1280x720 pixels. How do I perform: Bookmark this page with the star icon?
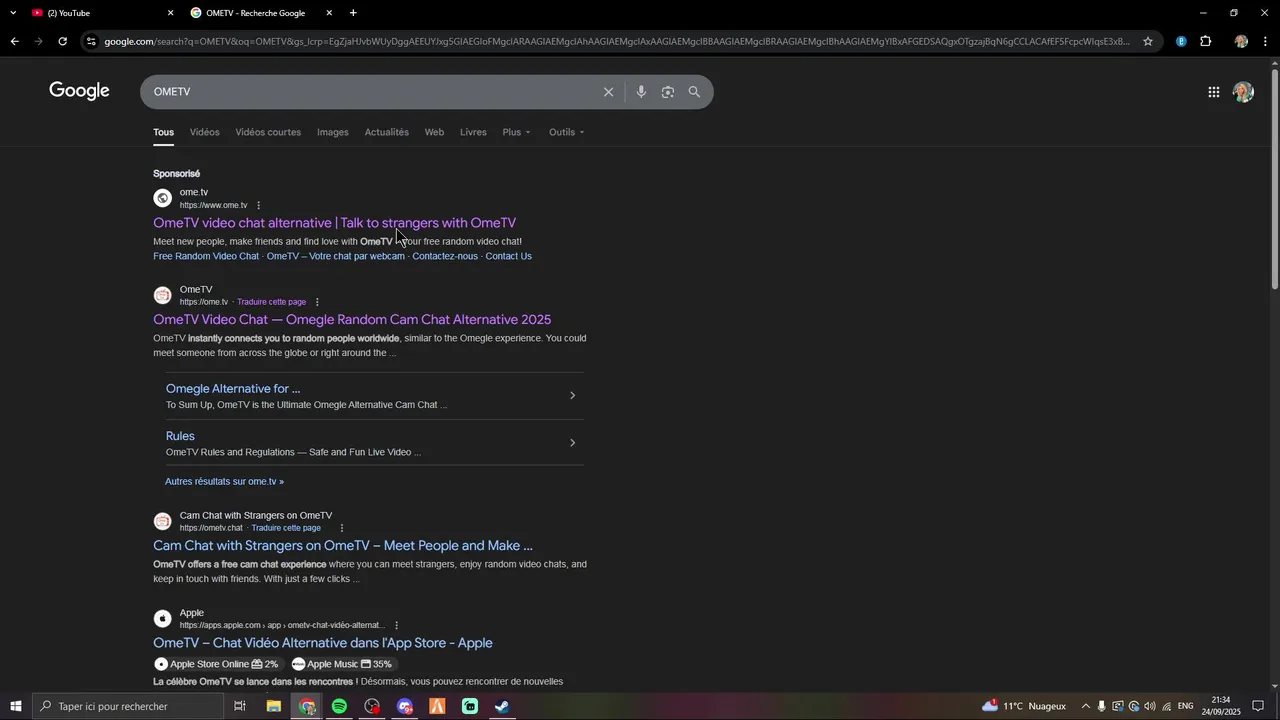pyautogui.click(x=1148, y=41)
